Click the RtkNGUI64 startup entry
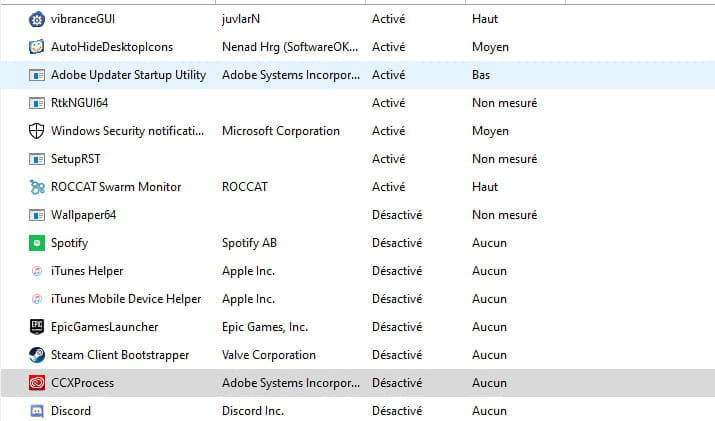 click(79, 103)
